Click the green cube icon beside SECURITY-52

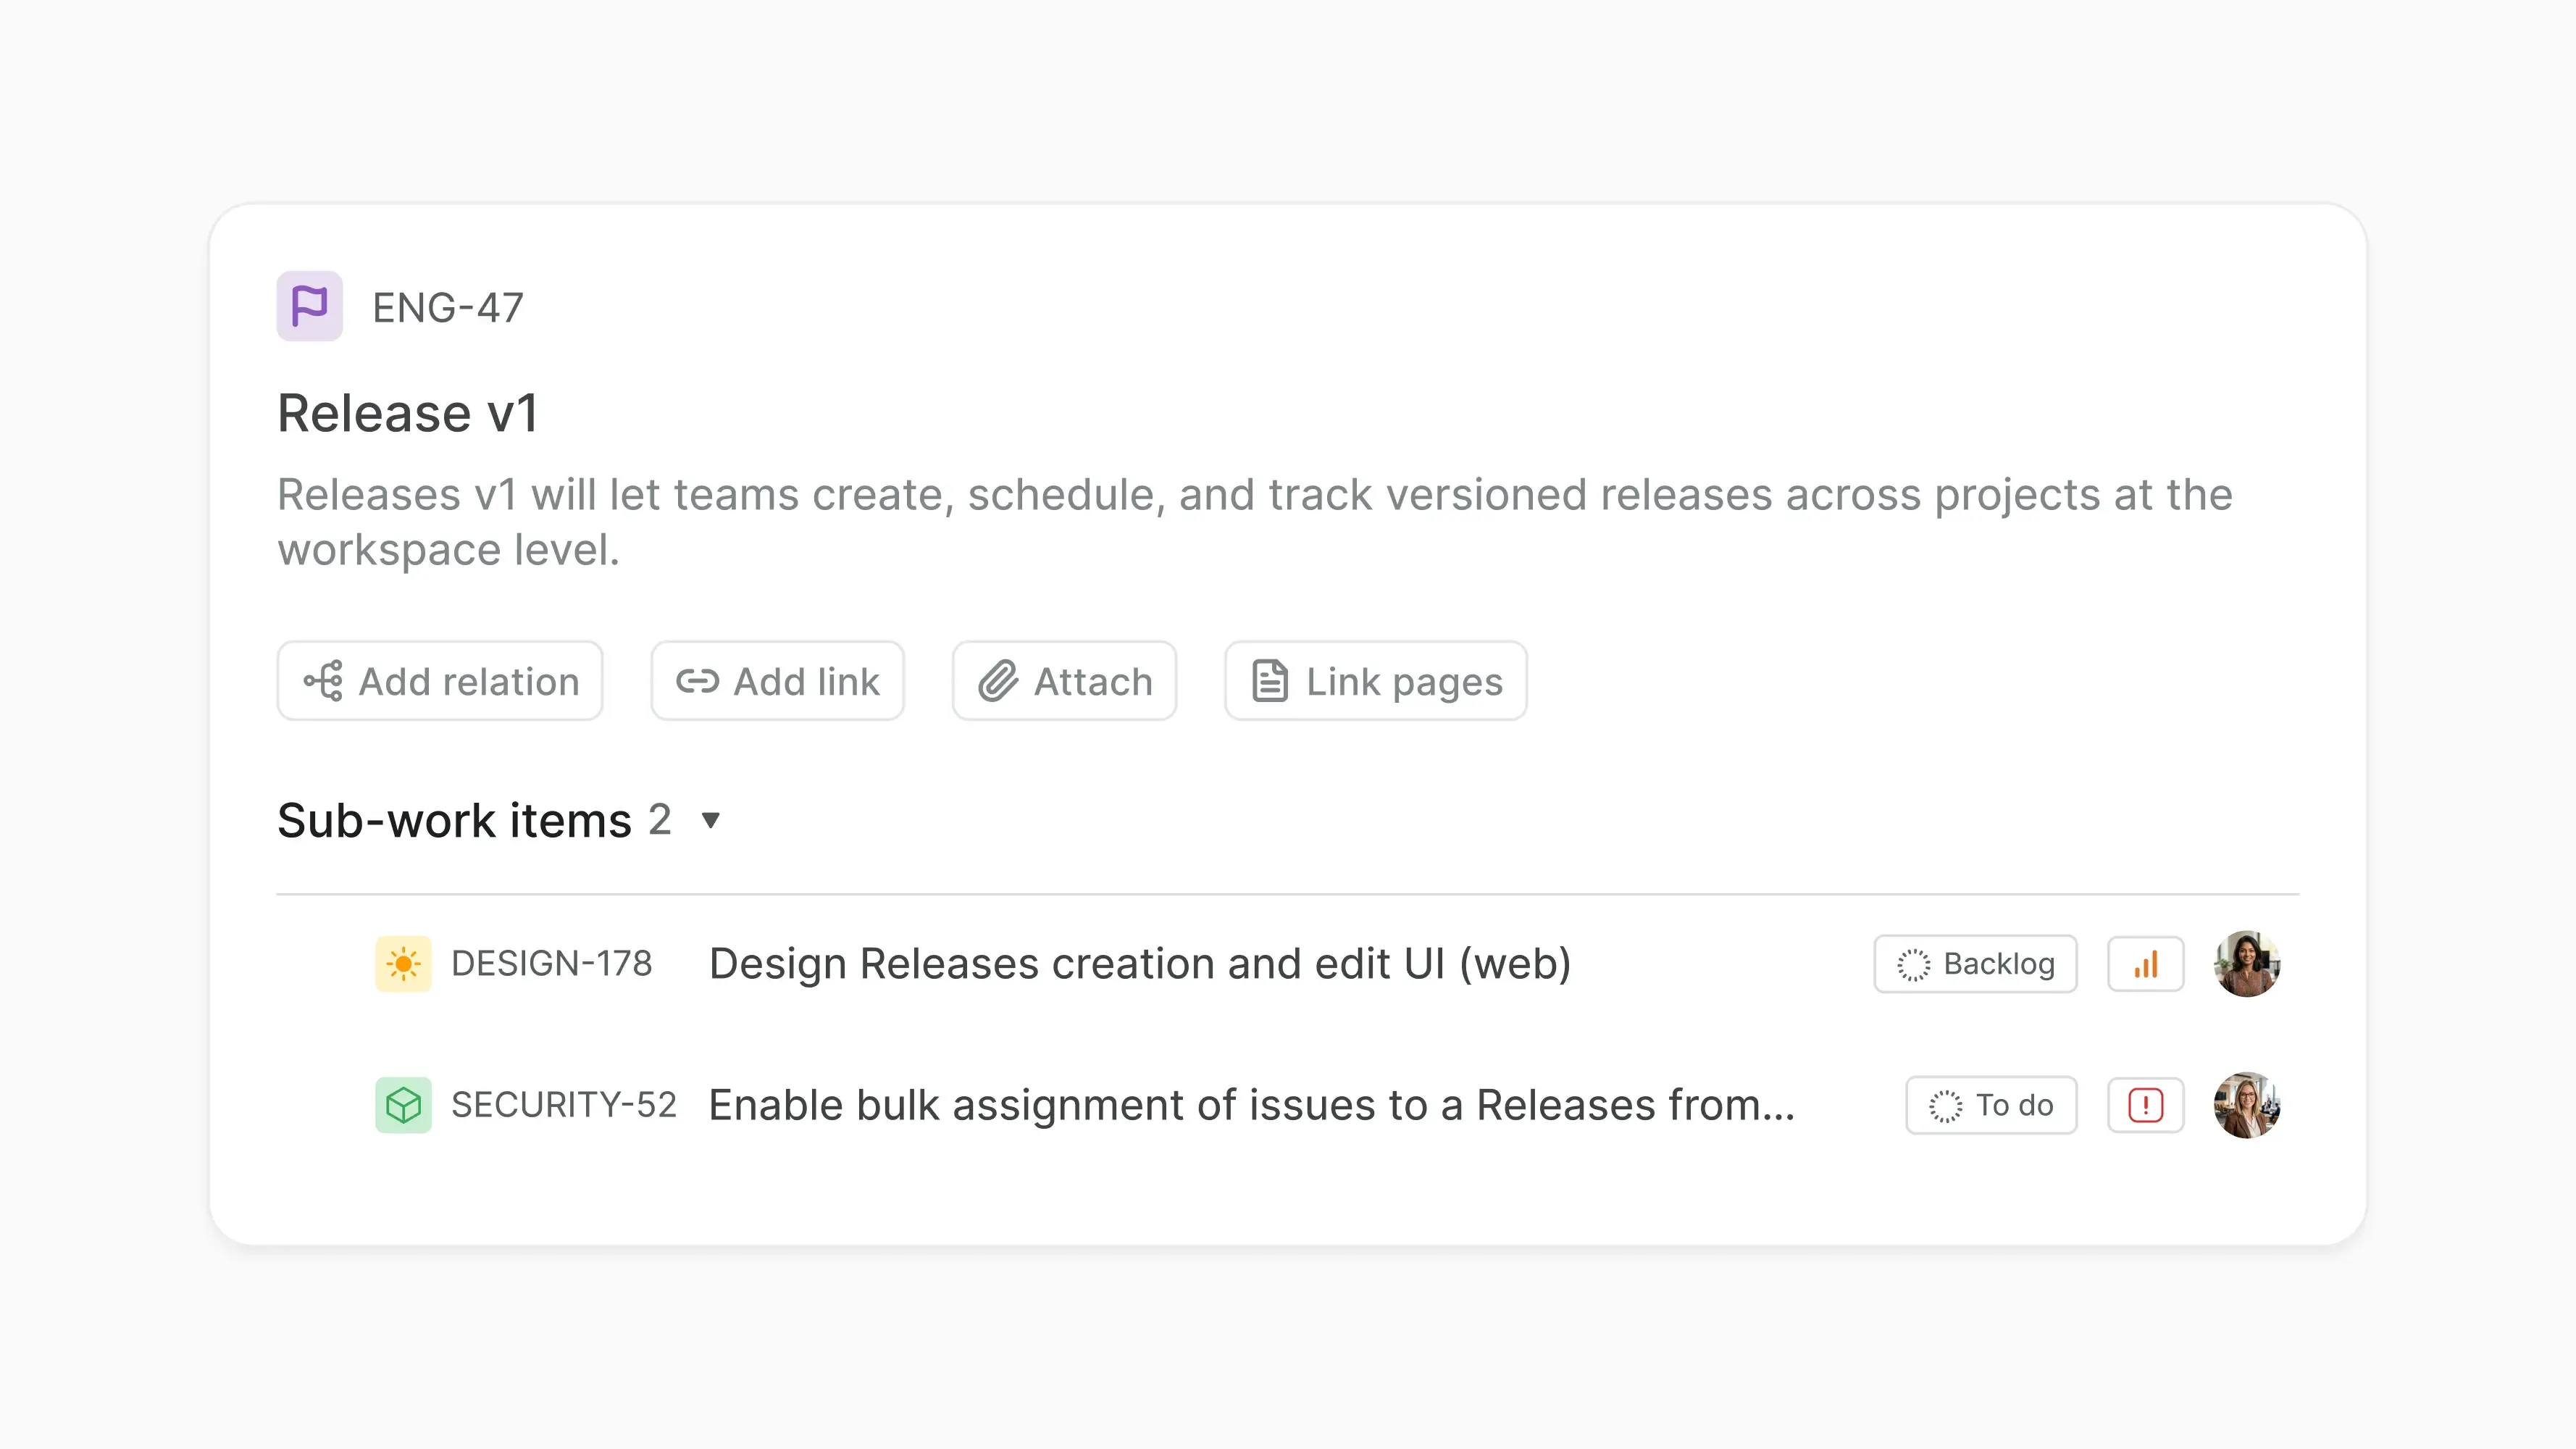pyautogui.click(x=405, y=1105)
